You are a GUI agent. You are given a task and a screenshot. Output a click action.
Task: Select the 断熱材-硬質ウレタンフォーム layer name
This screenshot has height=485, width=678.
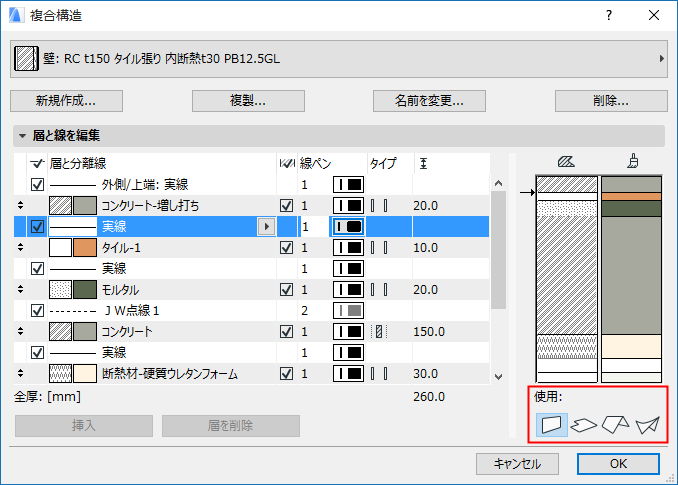tap(170, 373)
